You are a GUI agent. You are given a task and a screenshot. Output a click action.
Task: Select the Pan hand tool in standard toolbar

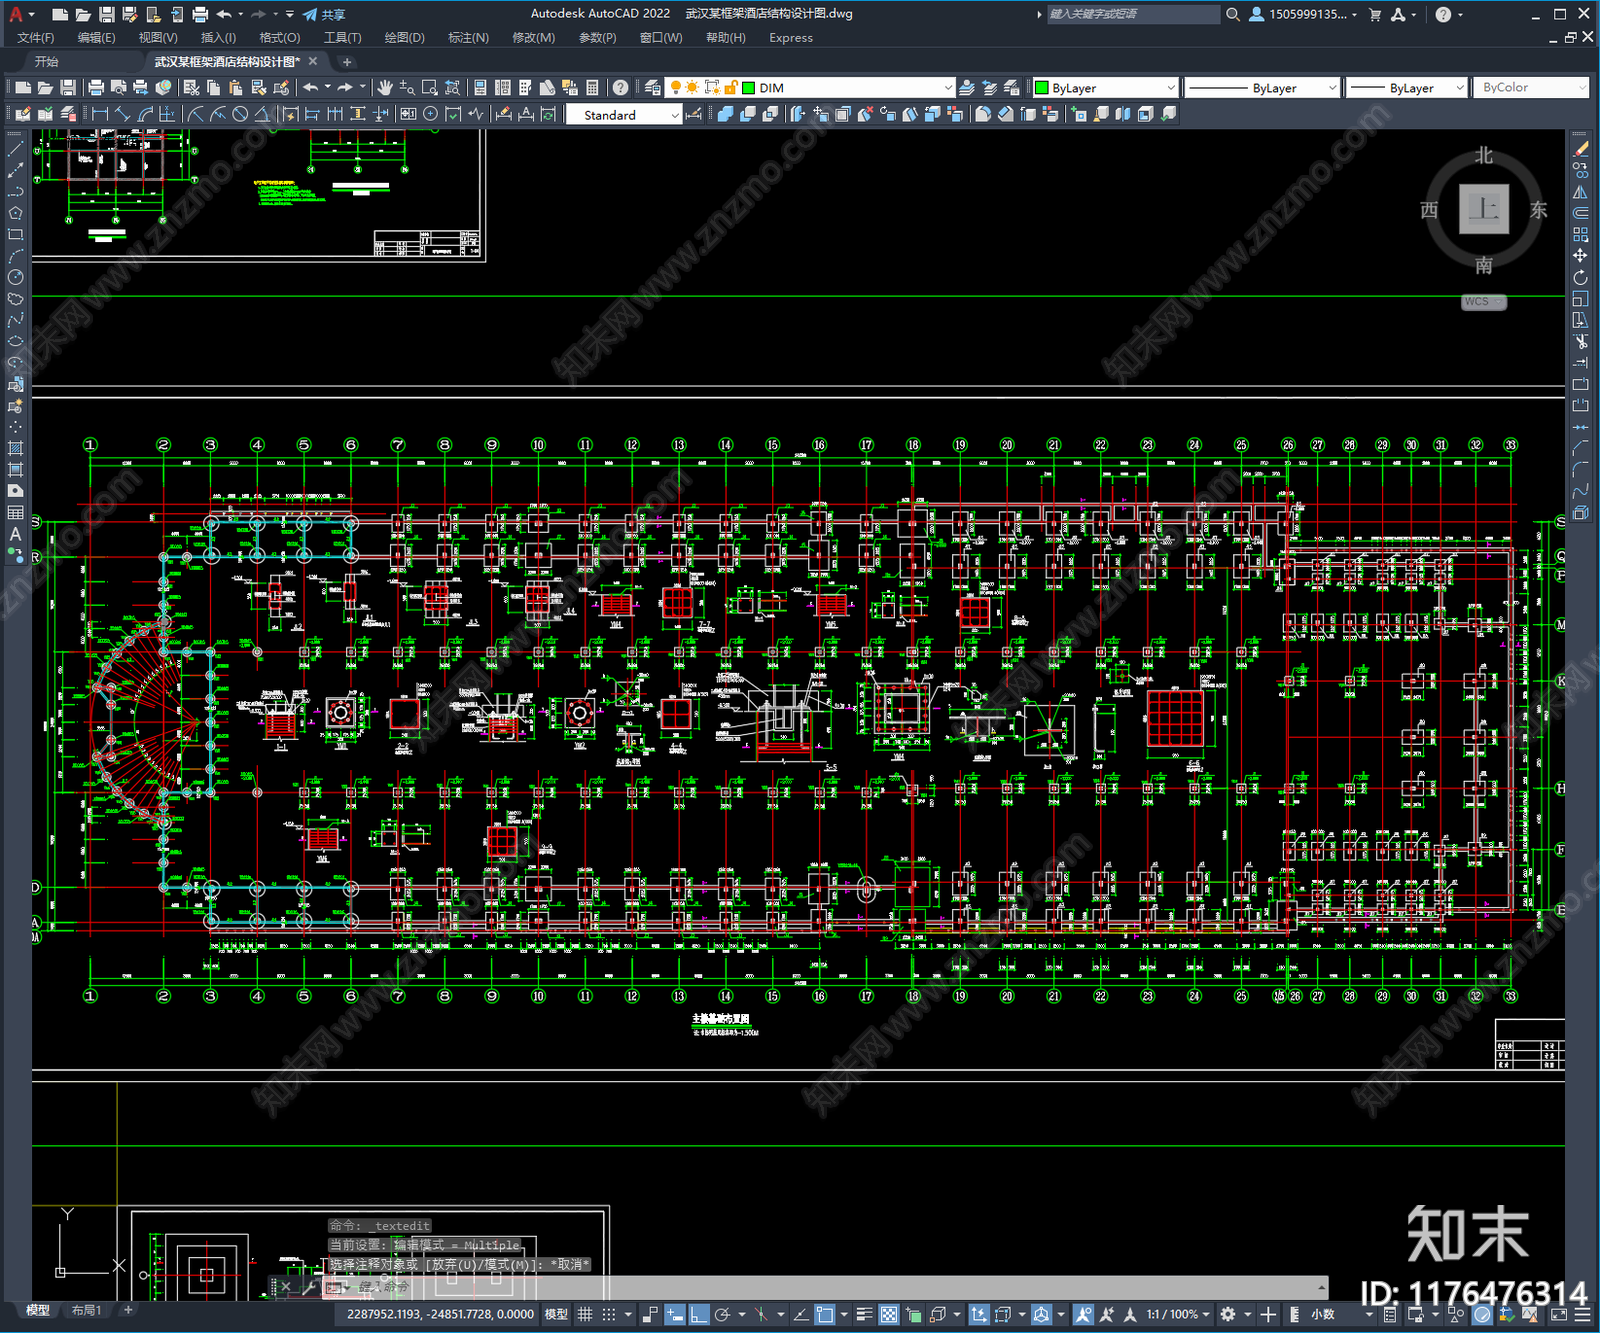coord(385,88)
